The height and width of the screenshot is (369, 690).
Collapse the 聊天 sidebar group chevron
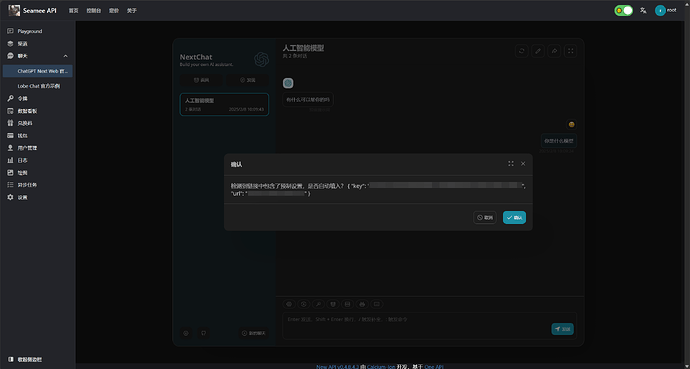coord(66,56)
